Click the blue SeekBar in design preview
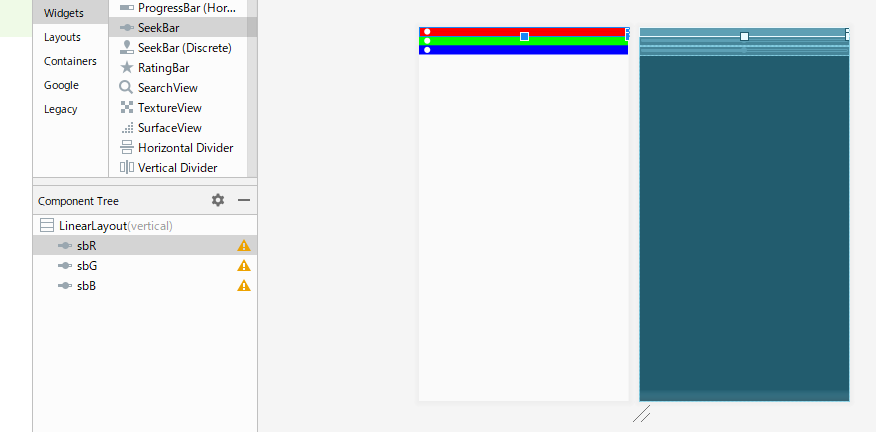The width and height of the screenshot is (876, 432). (523, 50)
